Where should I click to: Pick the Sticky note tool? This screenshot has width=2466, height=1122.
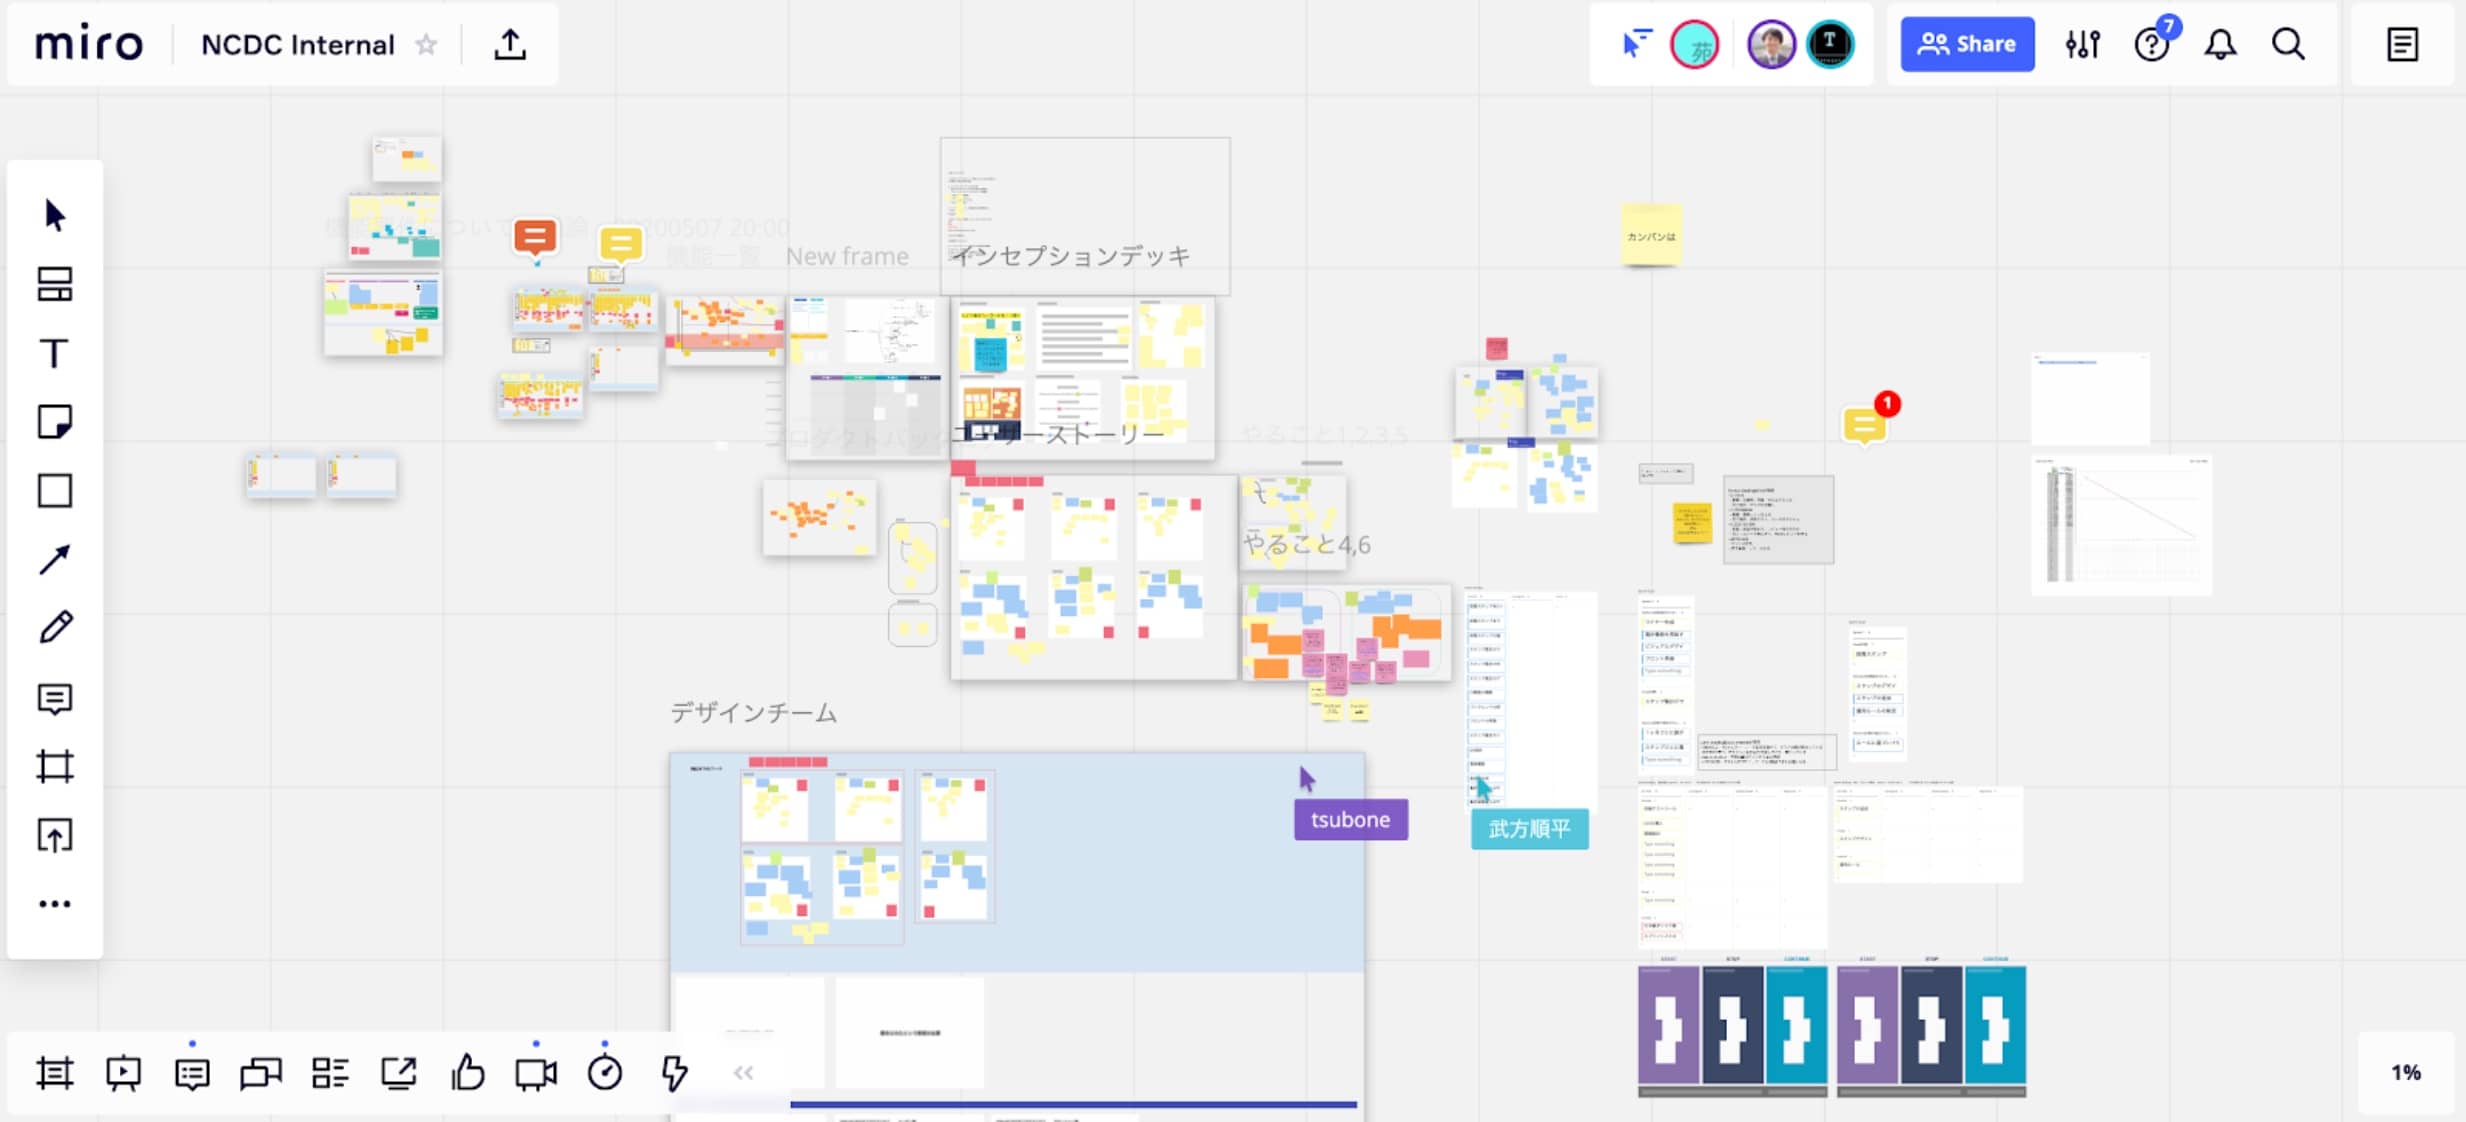tap(55, 422)
